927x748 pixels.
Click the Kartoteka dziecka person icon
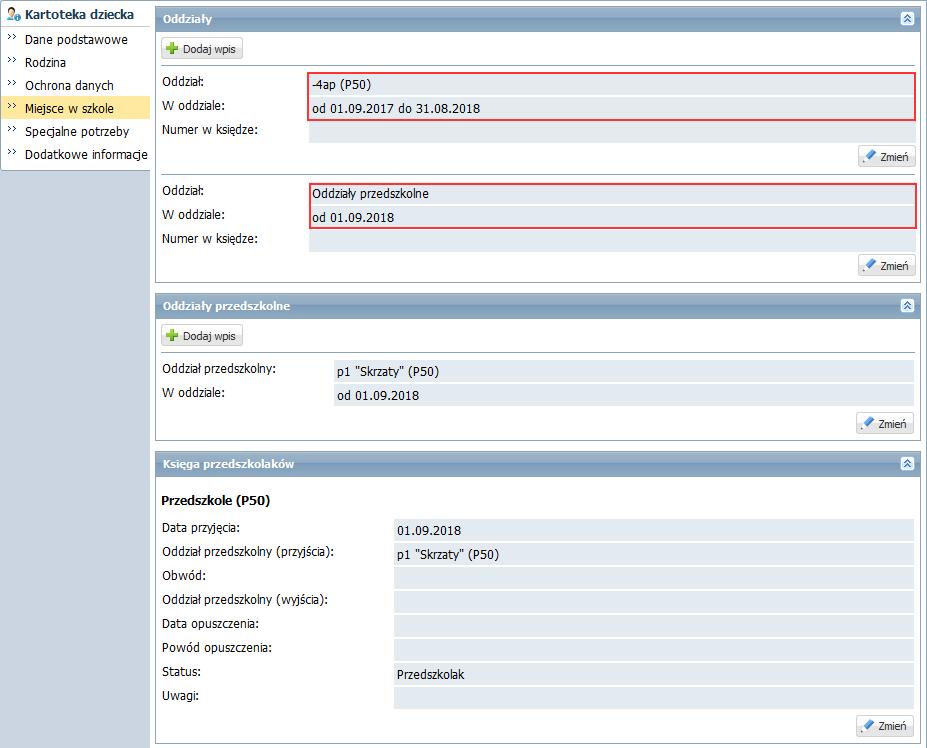tap(14, 14)
